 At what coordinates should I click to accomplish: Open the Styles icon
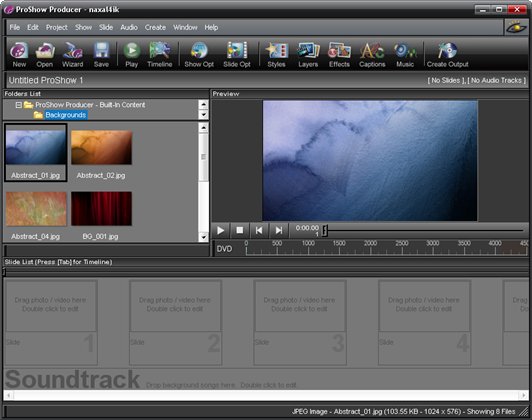[277, 54]
